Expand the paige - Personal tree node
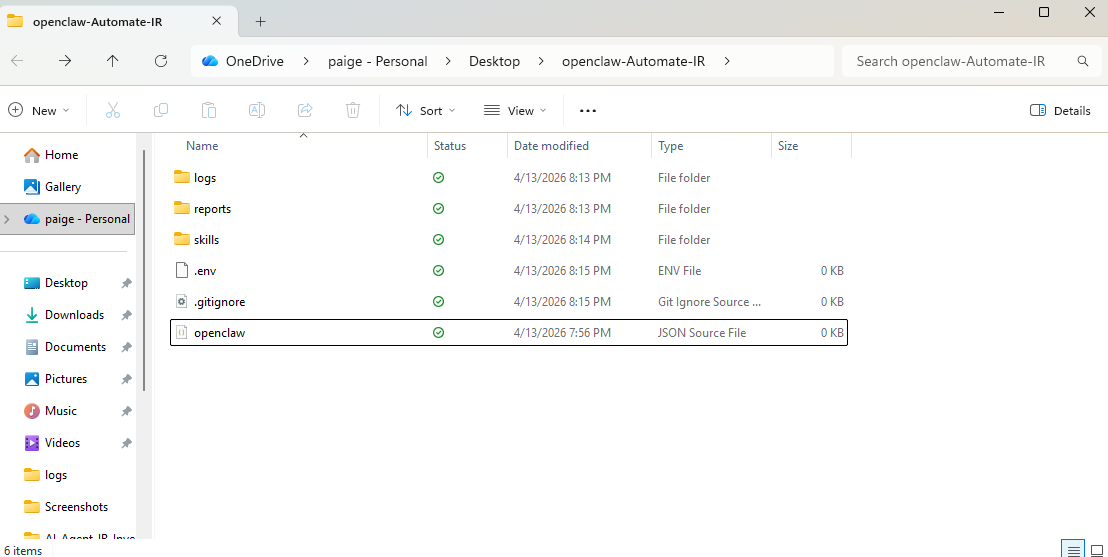The width and height of the screenshot is (1108, 557). [8, 219]
